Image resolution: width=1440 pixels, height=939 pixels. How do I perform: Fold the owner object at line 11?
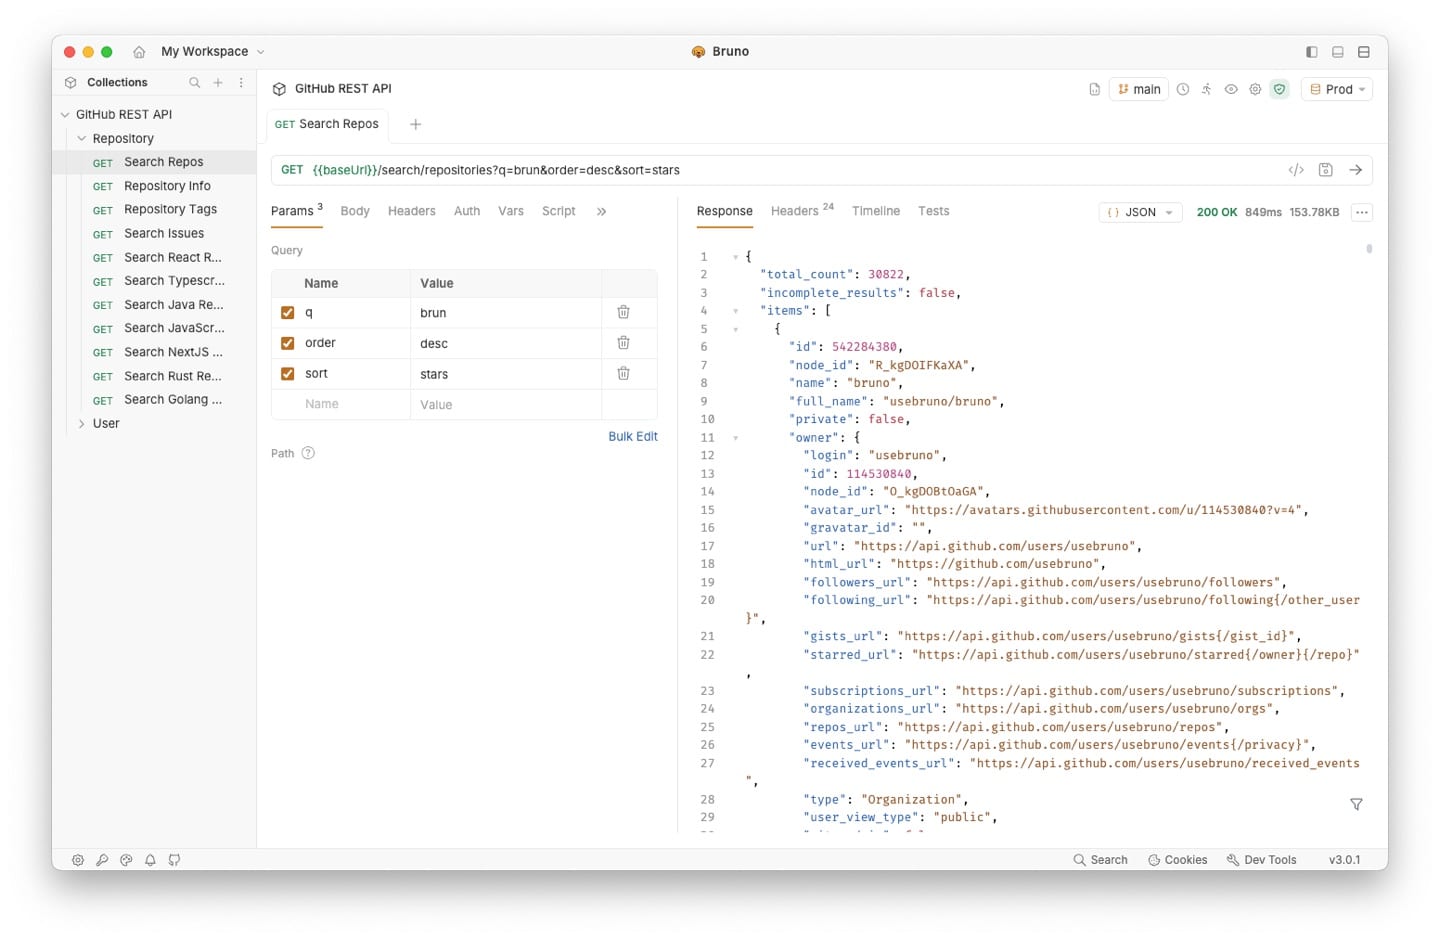(x=736, y=438)
